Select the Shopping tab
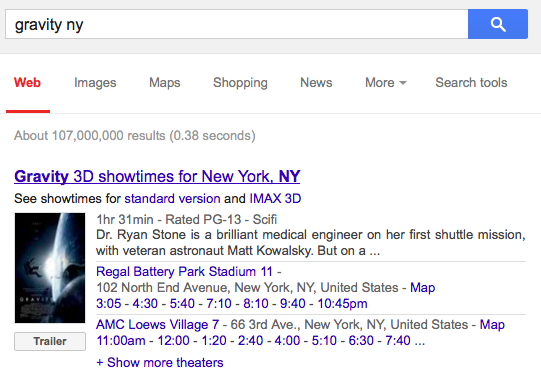The height and width of the screenshot is (382, 541). [240, 83]
